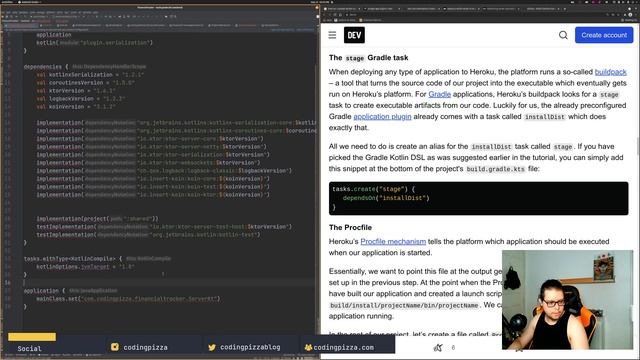Click the 'val koinVersion' line in editor
Screen dimensions: 640x360
point(76,107)
